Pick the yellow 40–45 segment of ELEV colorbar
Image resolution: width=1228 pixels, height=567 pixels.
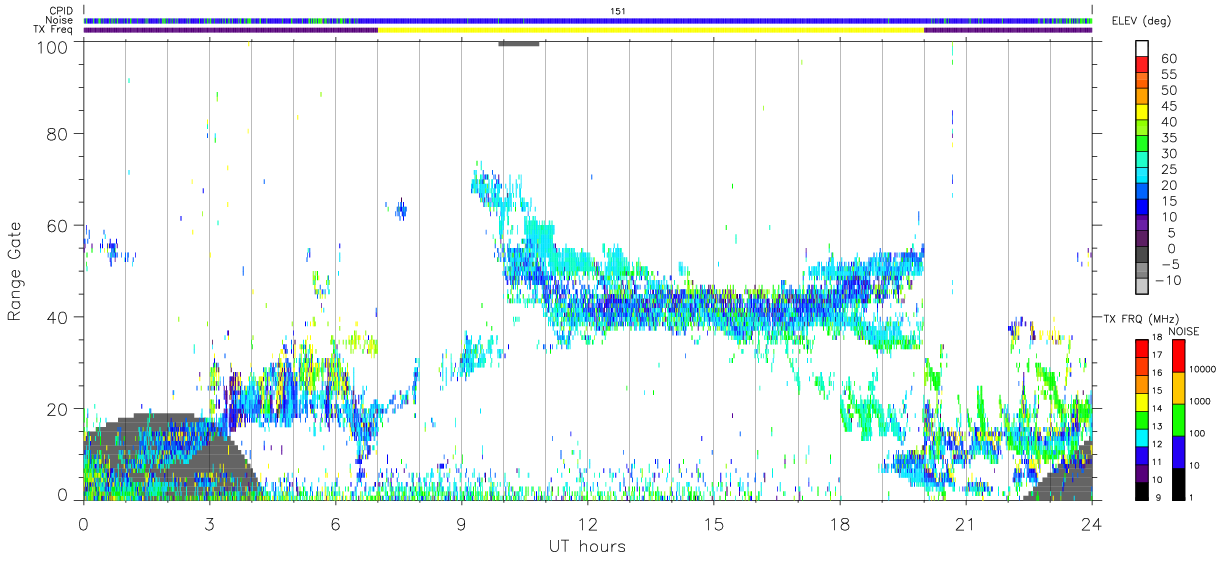pos(1143,113)
